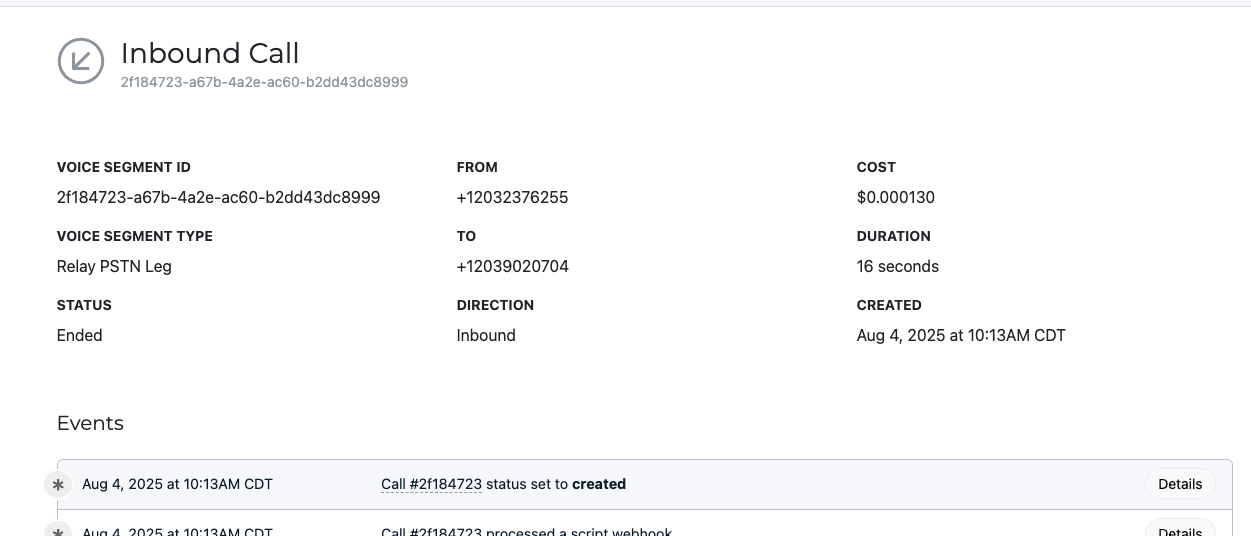Click the From number +12032376255
Image resolution: width=1251 pixels, height=536 pixels.
[512, 198]
